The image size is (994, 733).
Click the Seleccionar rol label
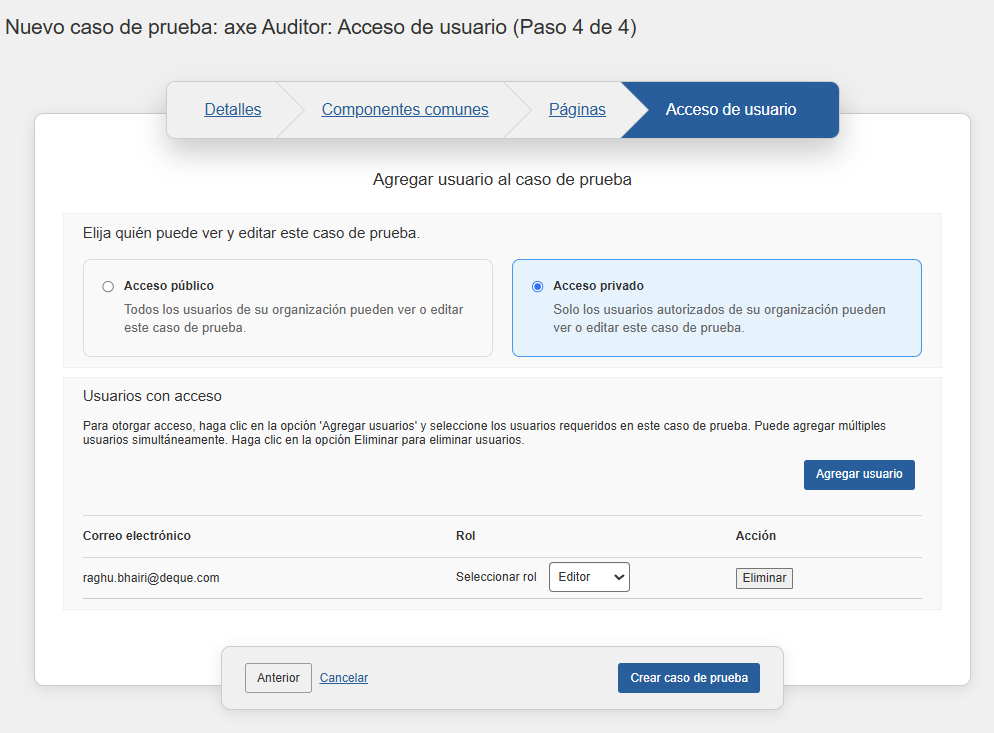496,578
